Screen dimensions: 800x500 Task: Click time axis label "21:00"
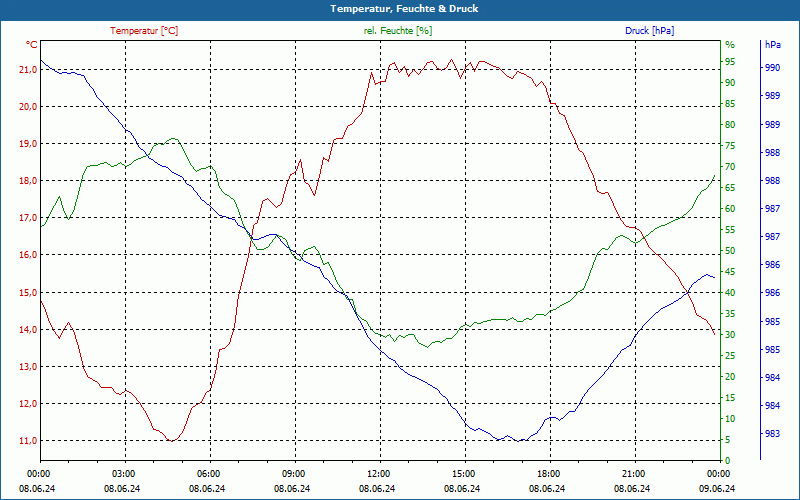click(633, 474)
